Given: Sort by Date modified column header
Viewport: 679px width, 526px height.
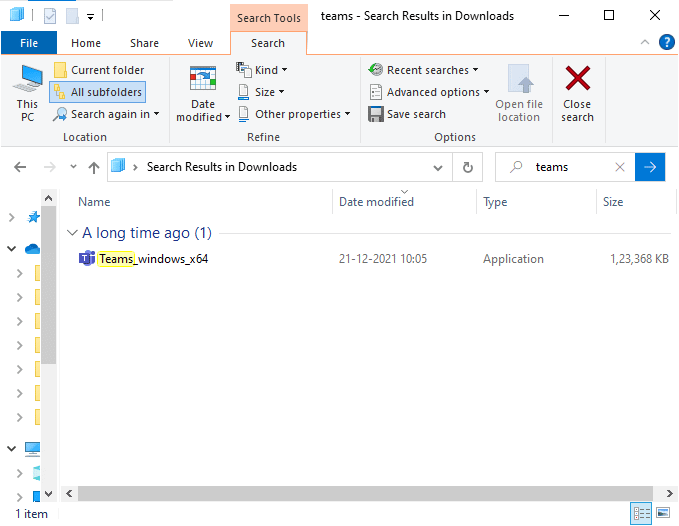Looking at the screenshot, I should click(x=376, y=202).
